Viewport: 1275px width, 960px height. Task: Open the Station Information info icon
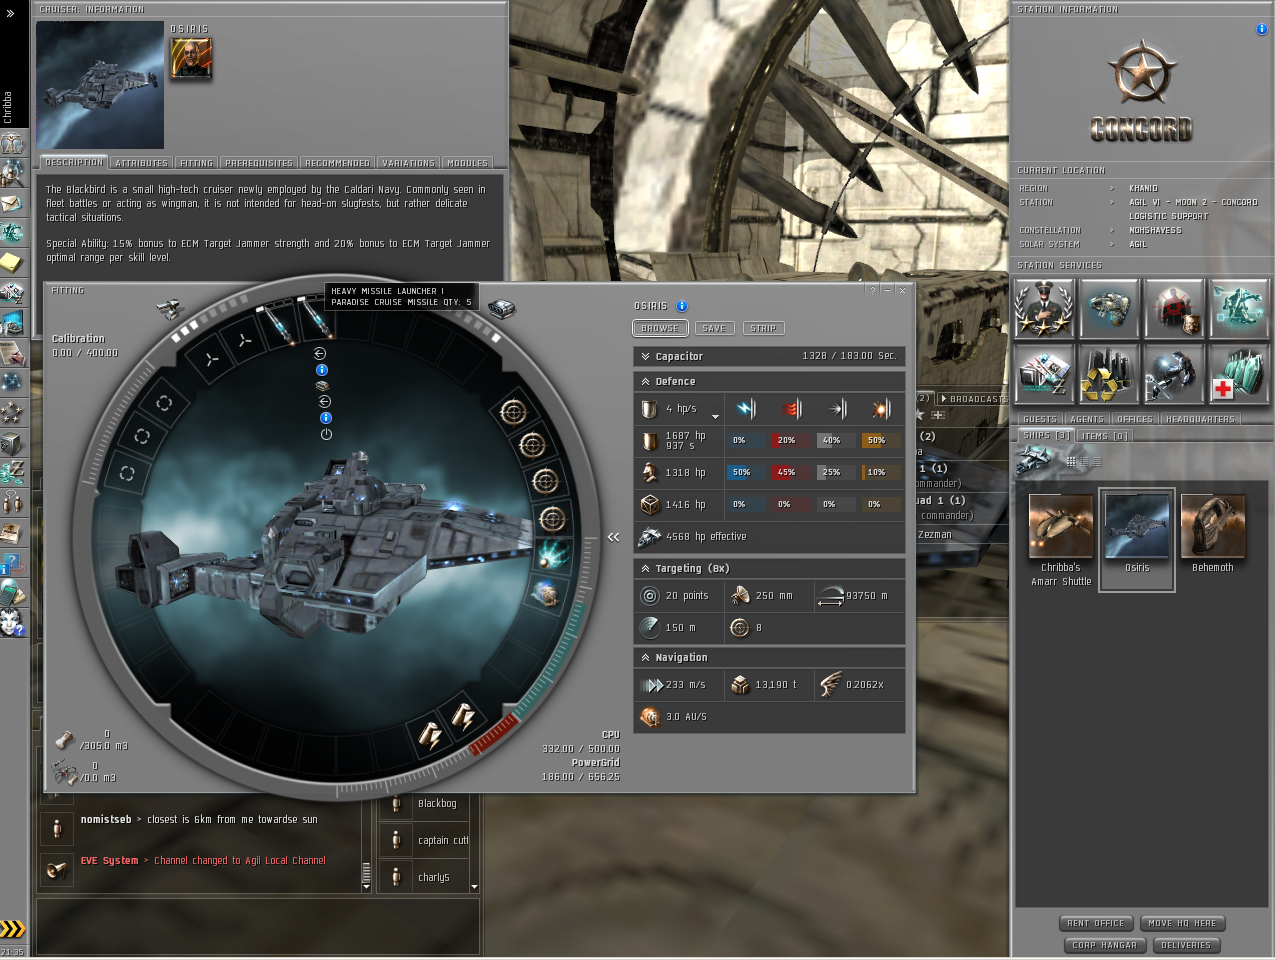coord(1262,29)
